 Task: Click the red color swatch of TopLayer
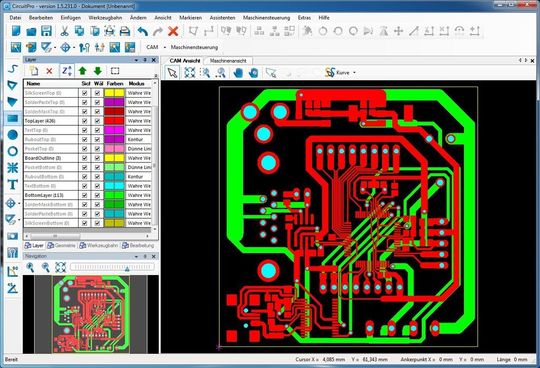(x=114, y=121)
